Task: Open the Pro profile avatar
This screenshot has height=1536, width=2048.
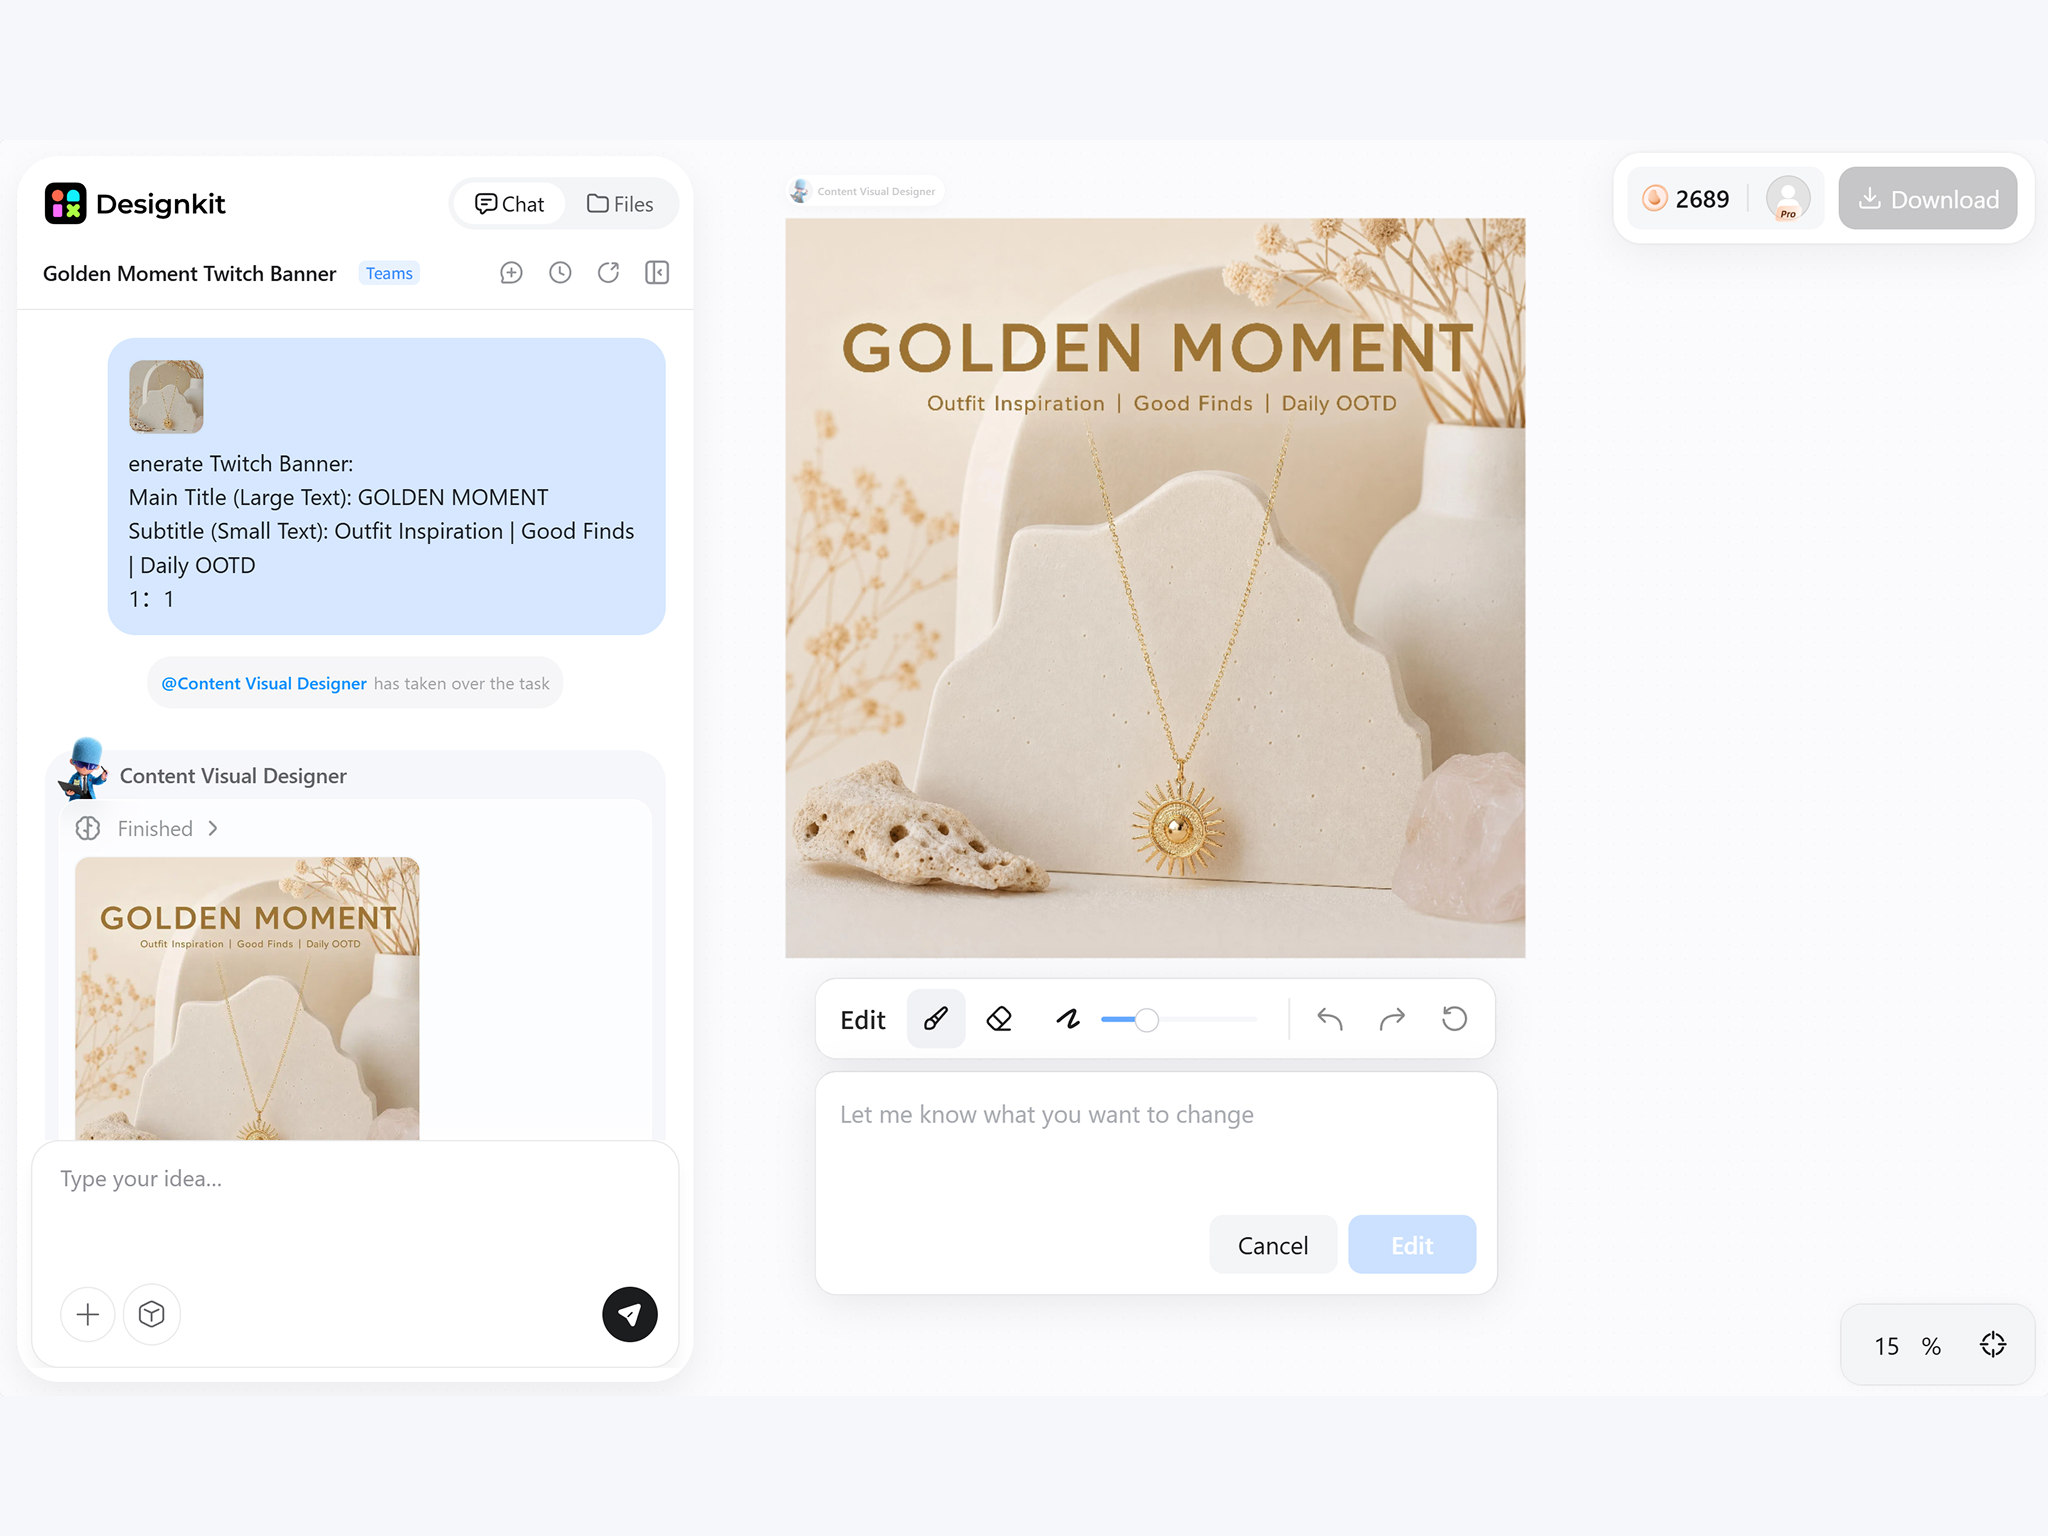Action: (x=1788, y=198)
